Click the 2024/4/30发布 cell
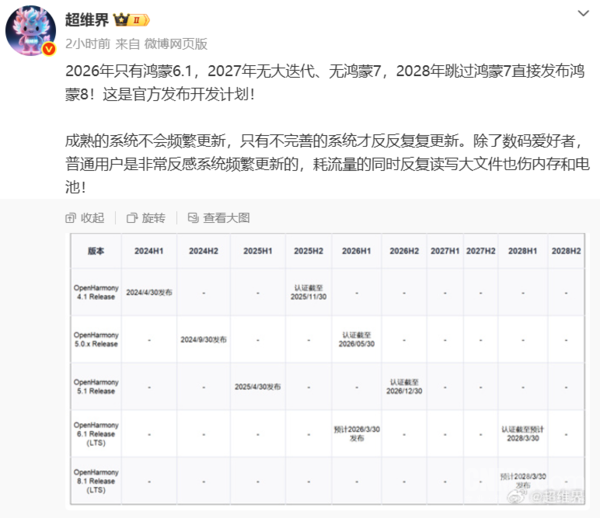This screenshot has height=518, width=600. tap(149, 292)
